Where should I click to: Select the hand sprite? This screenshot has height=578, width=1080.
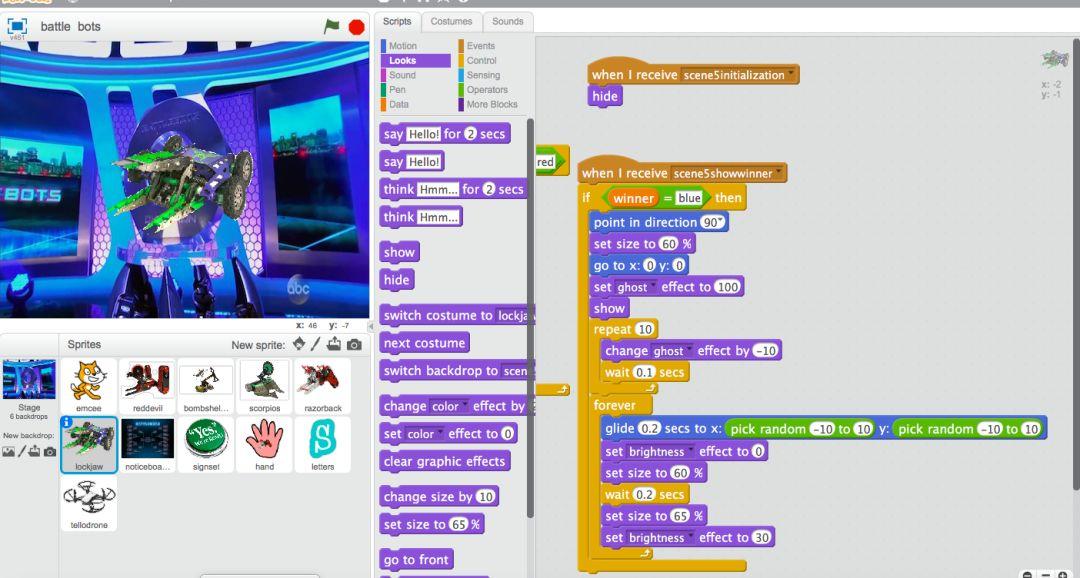click(x=264, y=444)
